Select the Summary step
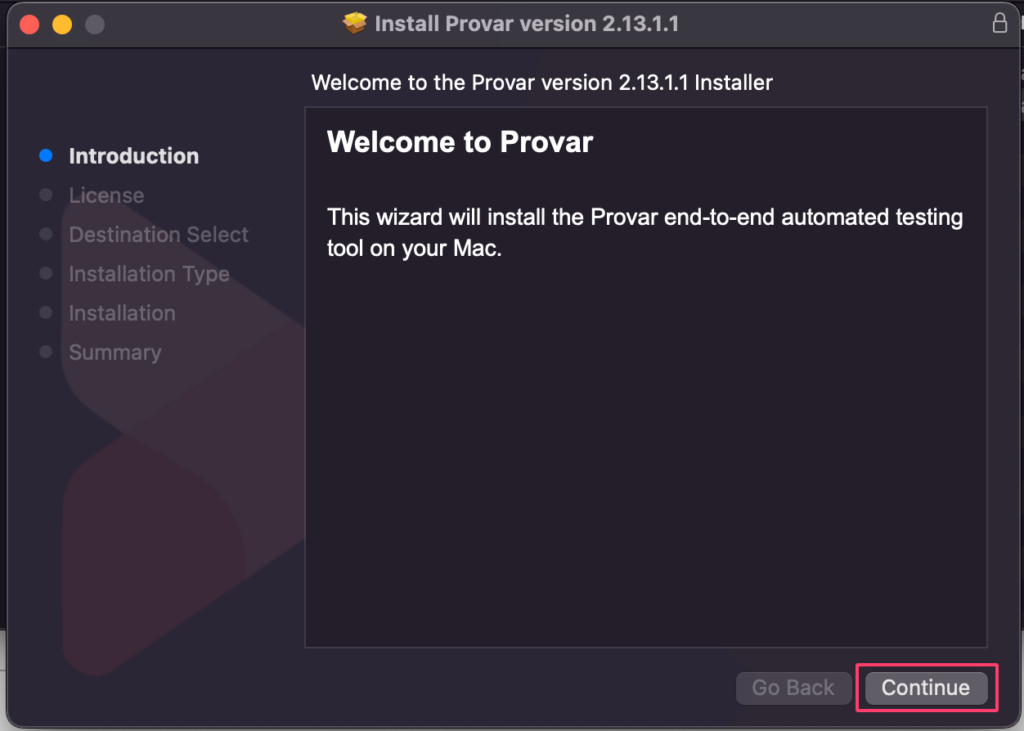 [115, 352]
